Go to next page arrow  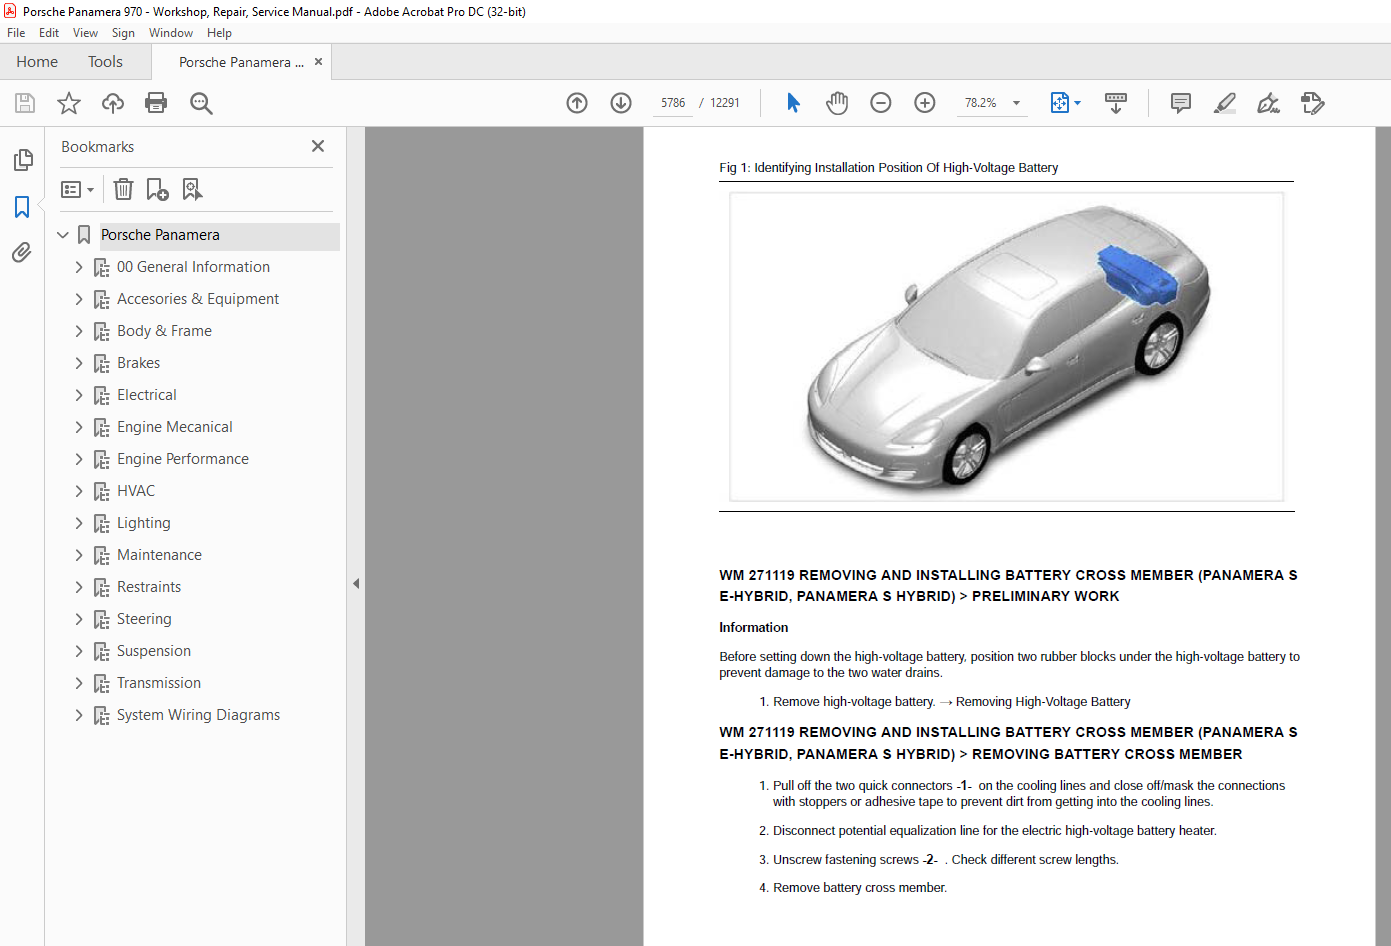coord(621,103)
